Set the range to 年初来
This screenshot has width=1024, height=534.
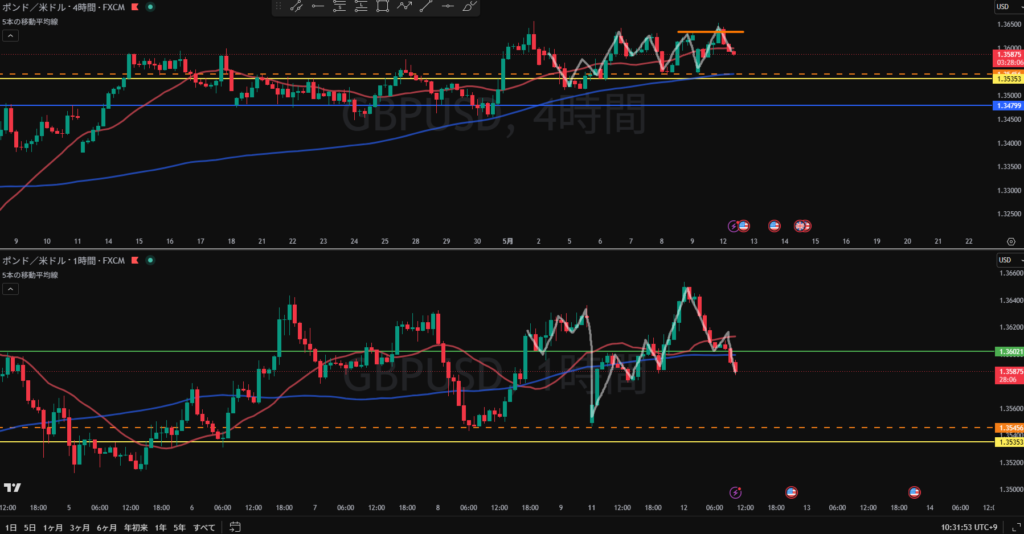pyautogui.click(x=136, y=527)
